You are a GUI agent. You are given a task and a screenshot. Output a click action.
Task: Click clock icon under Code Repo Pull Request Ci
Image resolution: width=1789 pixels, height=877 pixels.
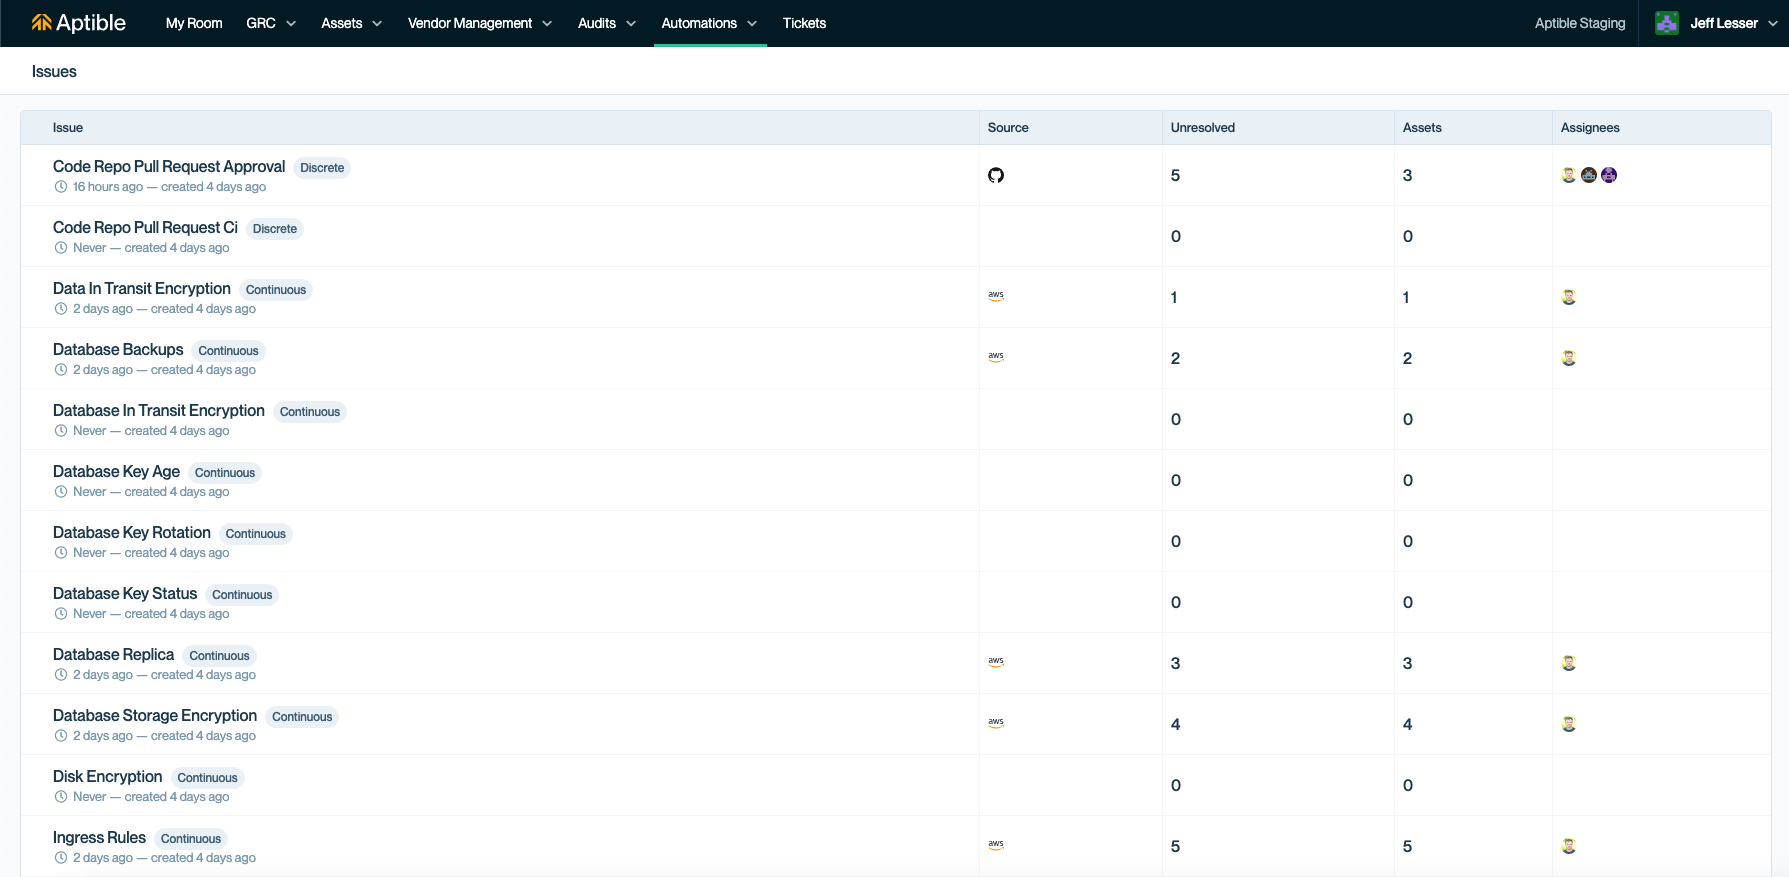click(61, 248)
